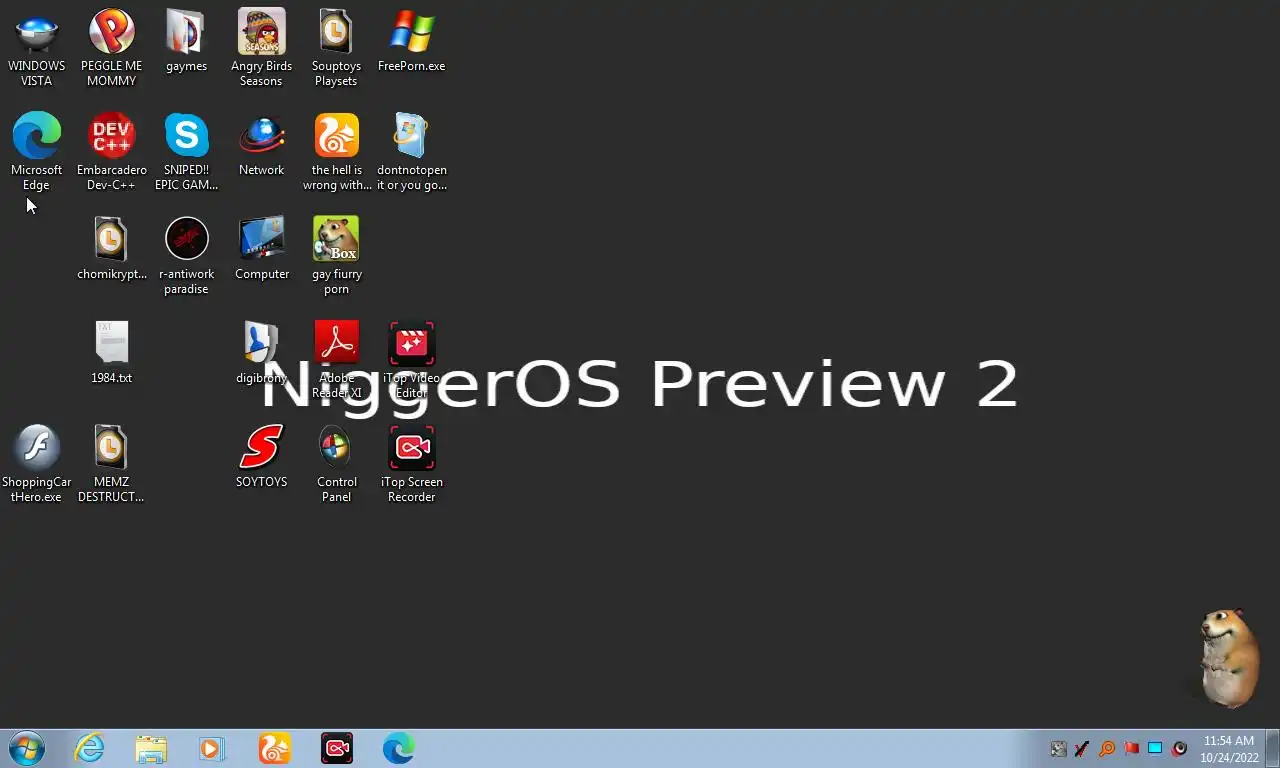Select the Souptoys Playsets icon

(336, 47)
